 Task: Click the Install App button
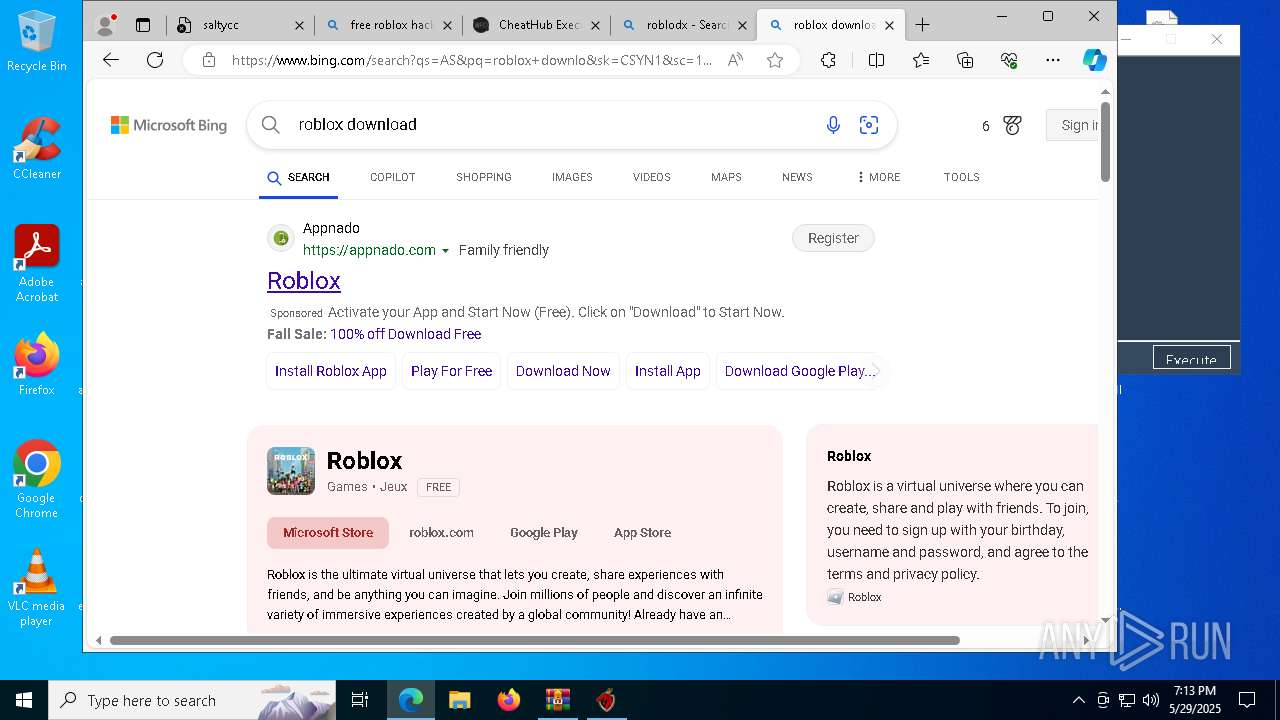(x=668, y=371)
